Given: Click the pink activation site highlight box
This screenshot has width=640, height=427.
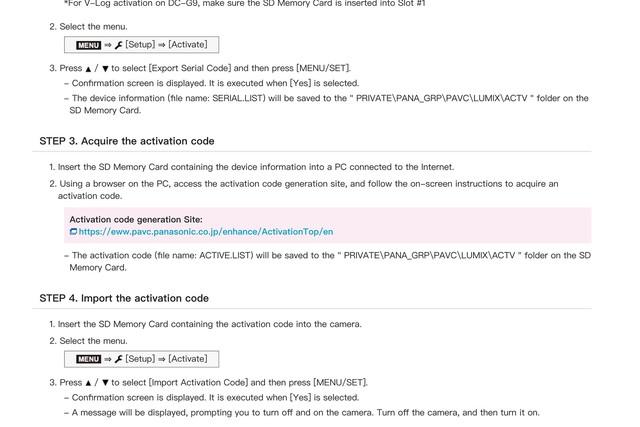Looking at the screenshot, I should [x=328, y=225].
